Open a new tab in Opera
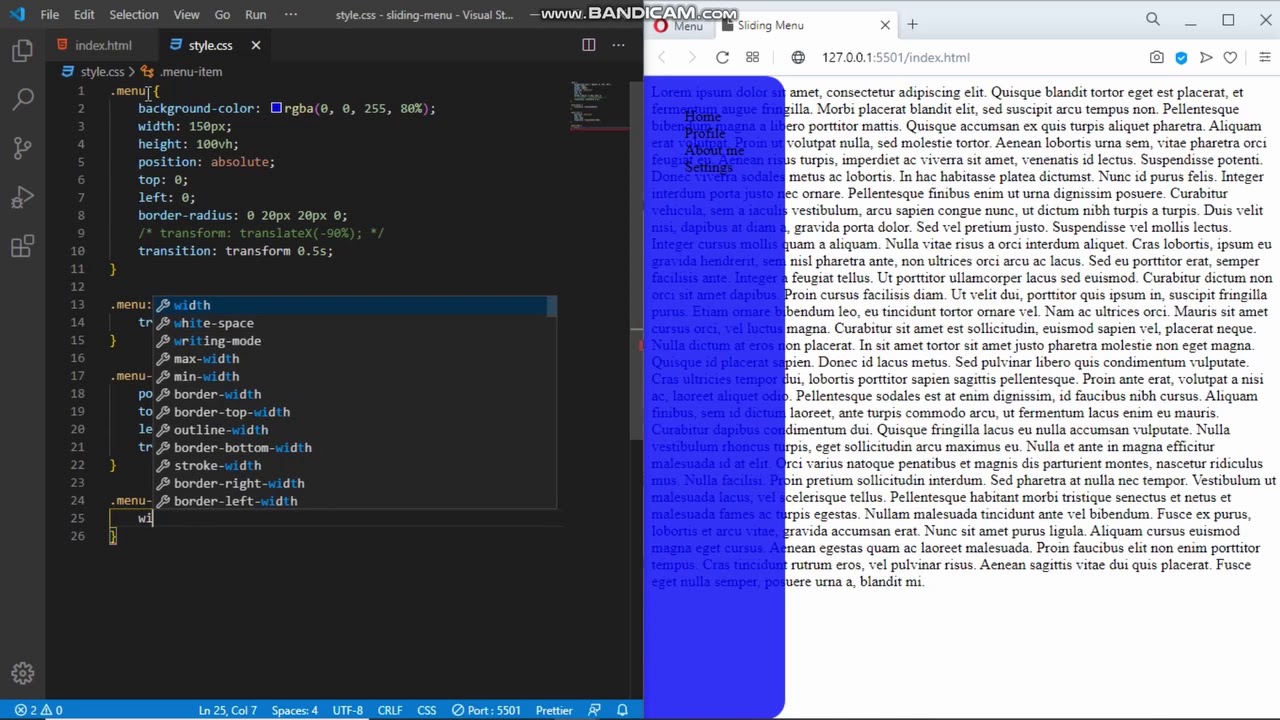The image size is (1280, 720). 912,24
